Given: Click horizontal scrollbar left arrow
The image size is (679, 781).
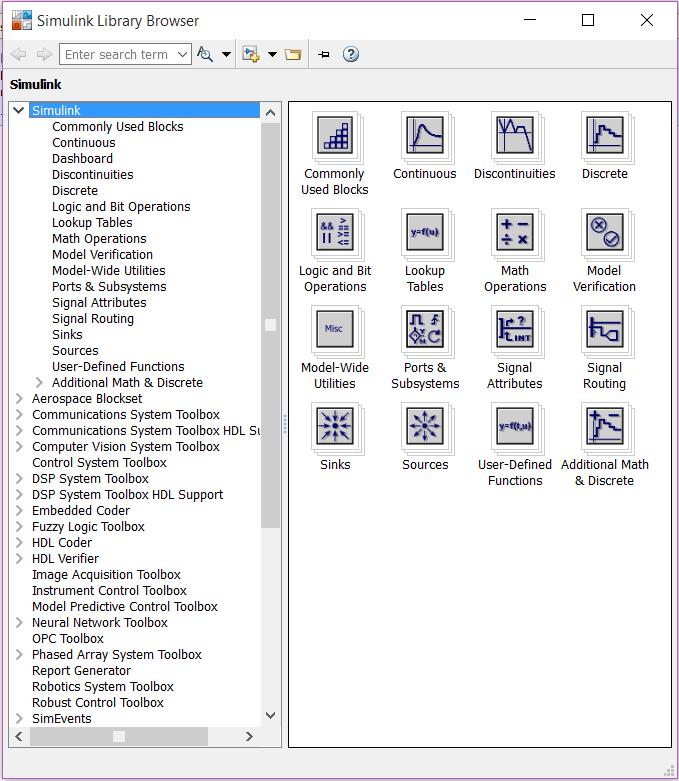Looking at the screenshot, I should click(19, 736).
